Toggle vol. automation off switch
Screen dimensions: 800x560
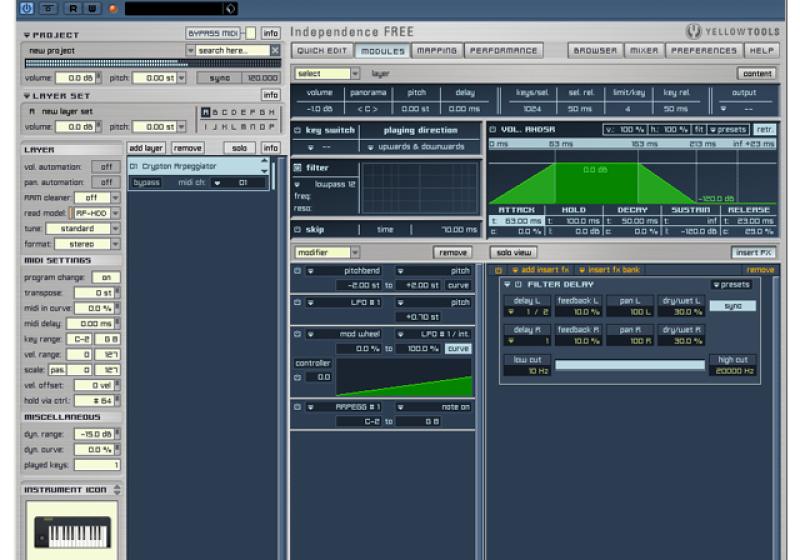pos(105,167)
